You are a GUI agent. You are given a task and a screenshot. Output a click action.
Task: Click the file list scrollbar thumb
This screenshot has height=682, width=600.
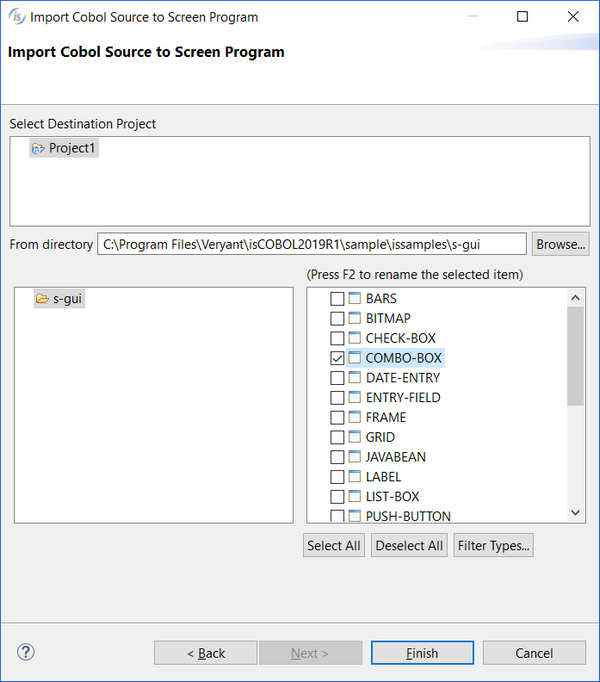pyautogui.click(x=575, y=356)
